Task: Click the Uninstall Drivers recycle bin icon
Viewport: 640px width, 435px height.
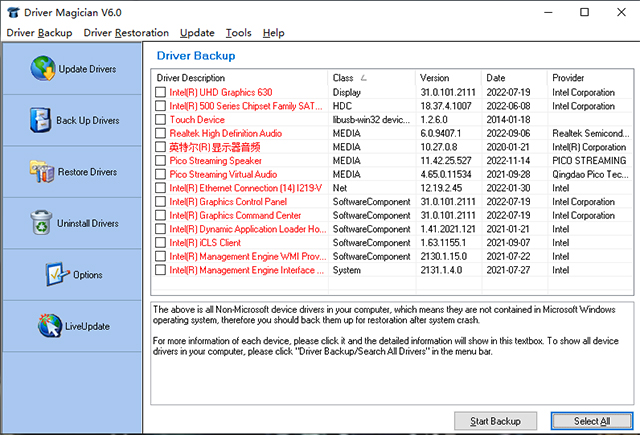Action: coord(41,223)
